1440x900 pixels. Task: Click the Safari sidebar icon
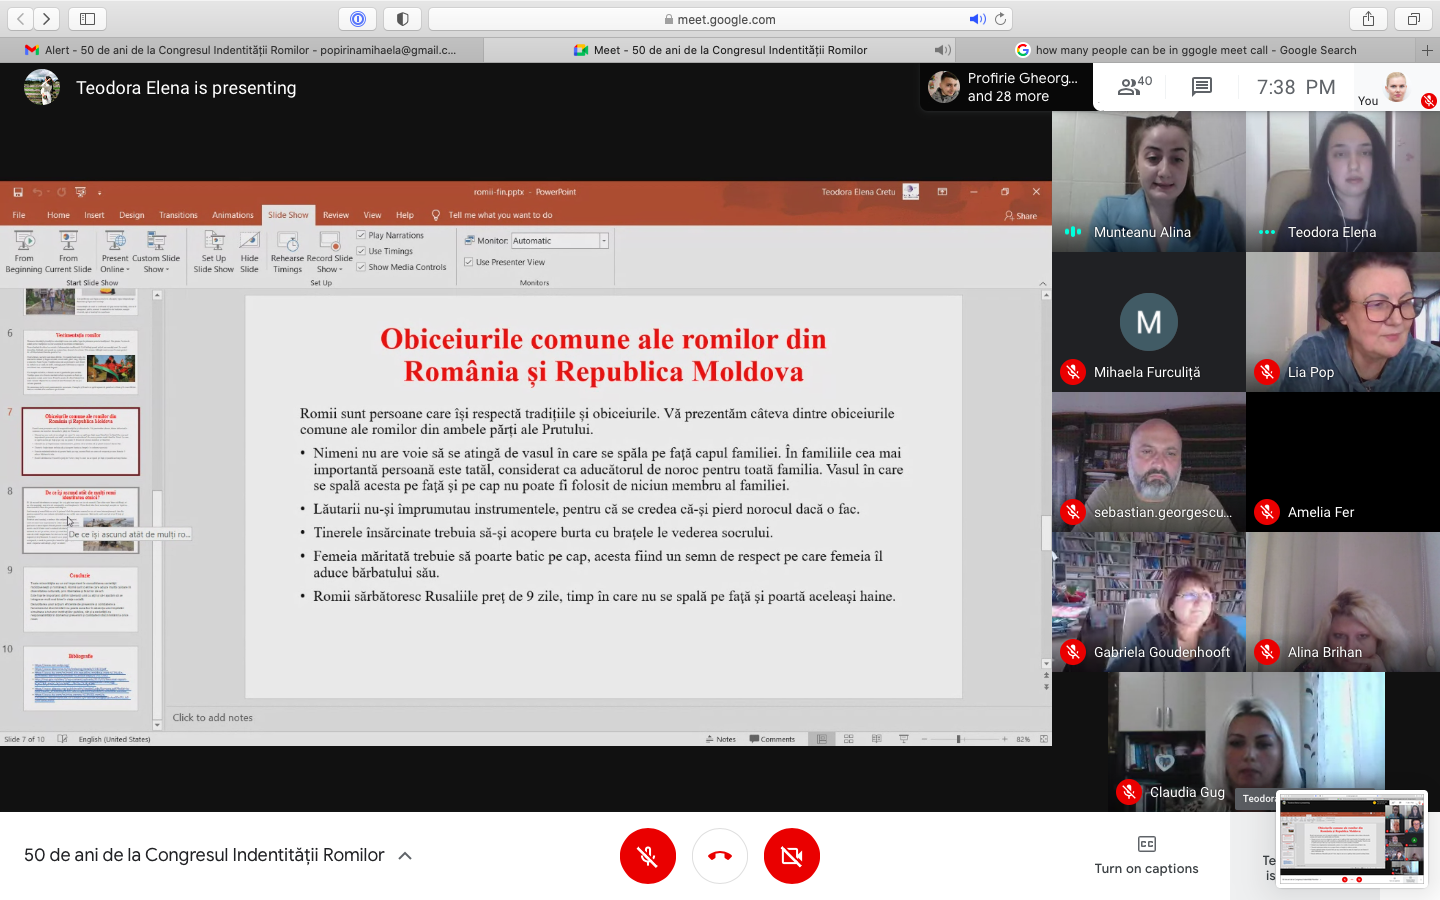pos(87,19)
